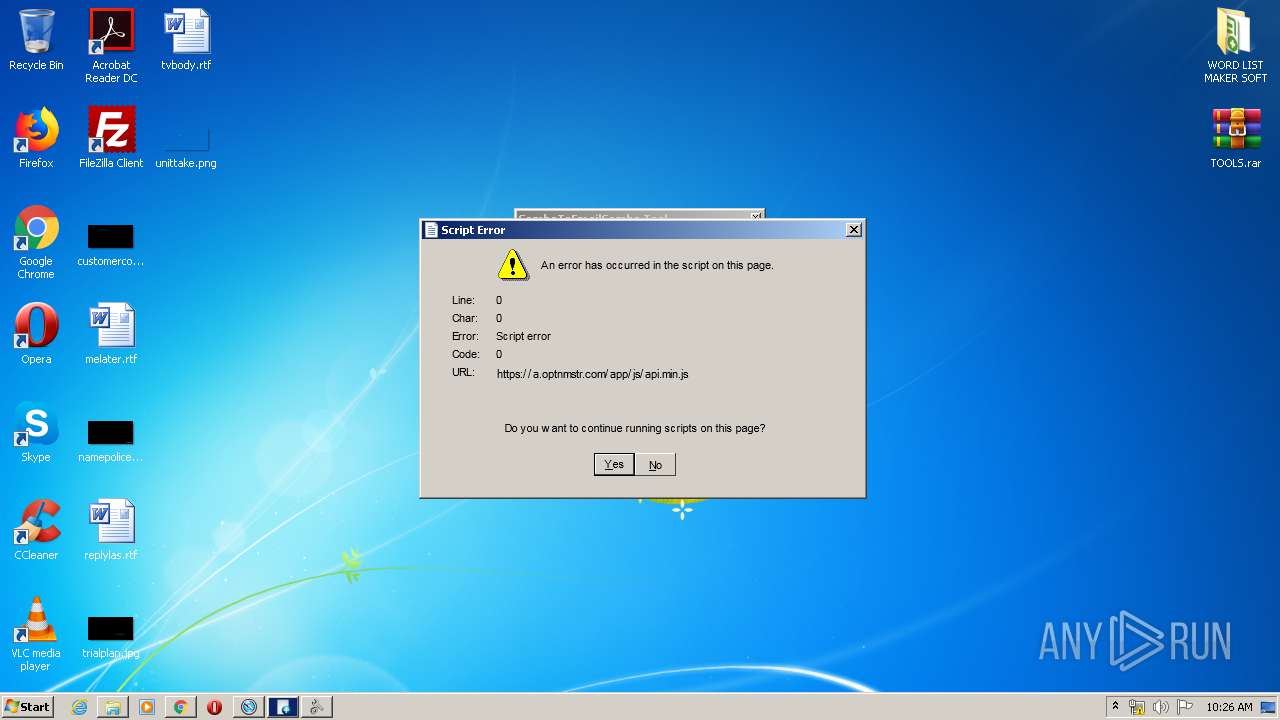Screen dimensions: 1280x720
Task: Open Windows Explorer from taskbar
Action: (x=113, y=707)
